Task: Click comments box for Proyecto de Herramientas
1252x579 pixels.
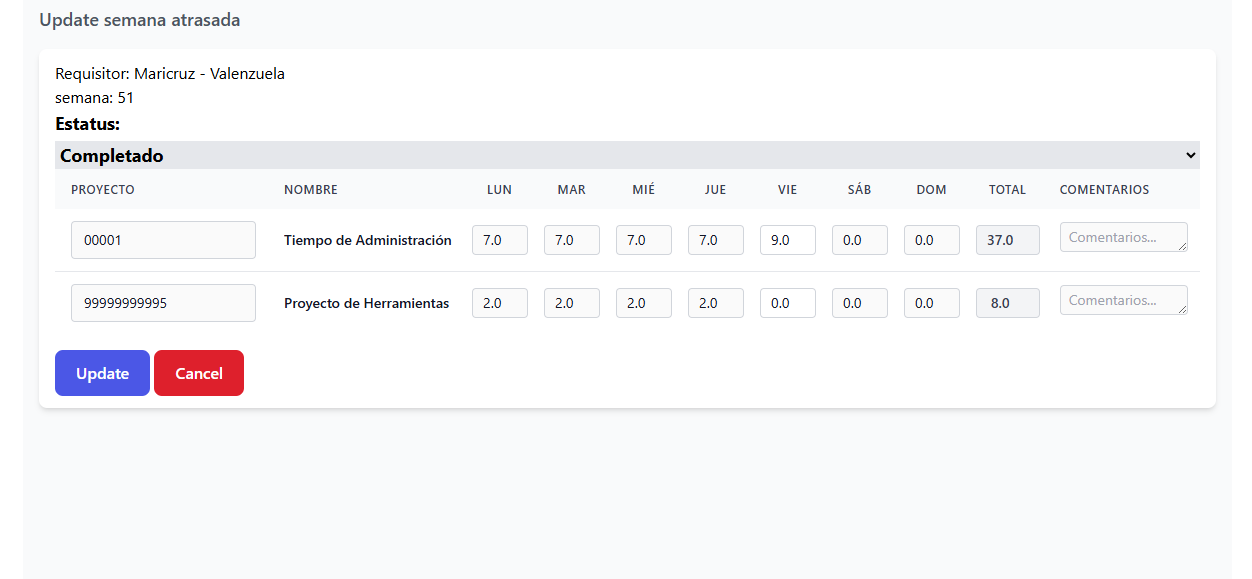Action: pos(1120,300)
